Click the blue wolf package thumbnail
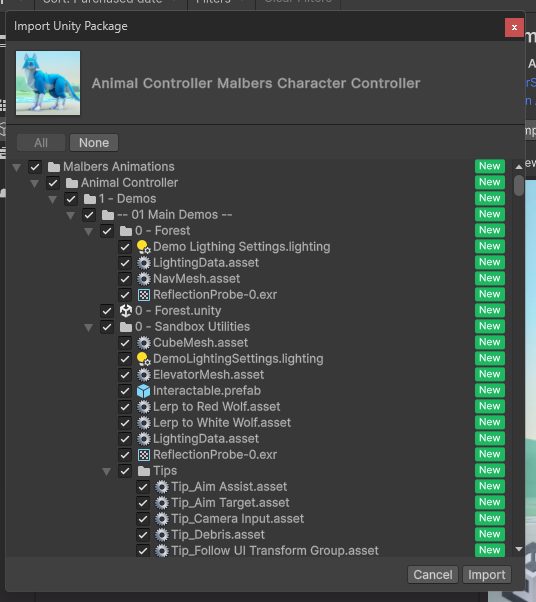Screen dimensions: 536x602 click(x=48, y=83)
